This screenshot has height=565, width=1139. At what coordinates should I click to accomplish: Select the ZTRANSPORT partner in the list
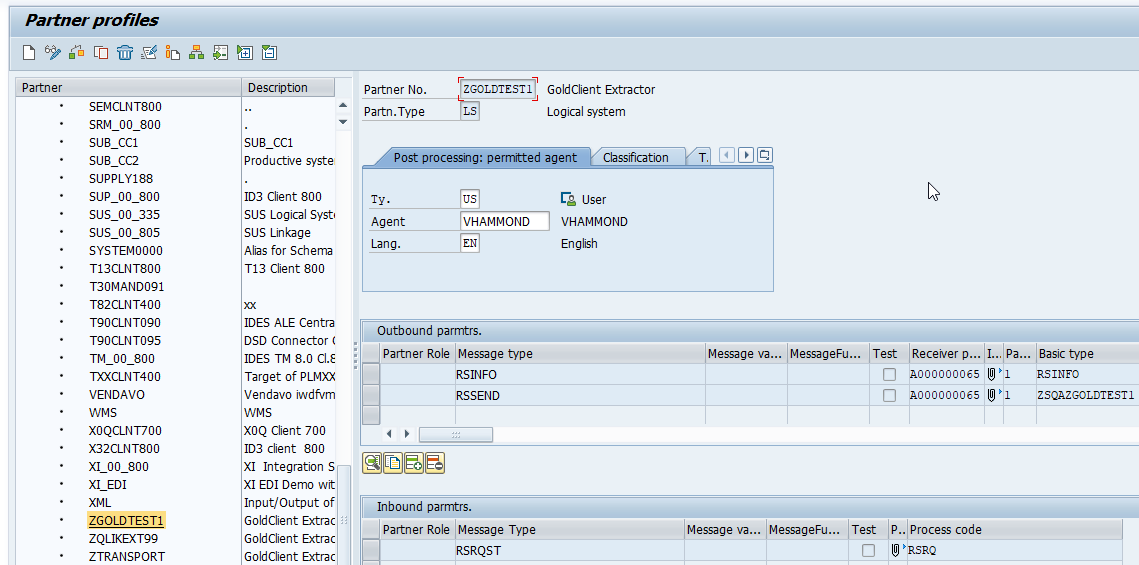pos(126,556)
